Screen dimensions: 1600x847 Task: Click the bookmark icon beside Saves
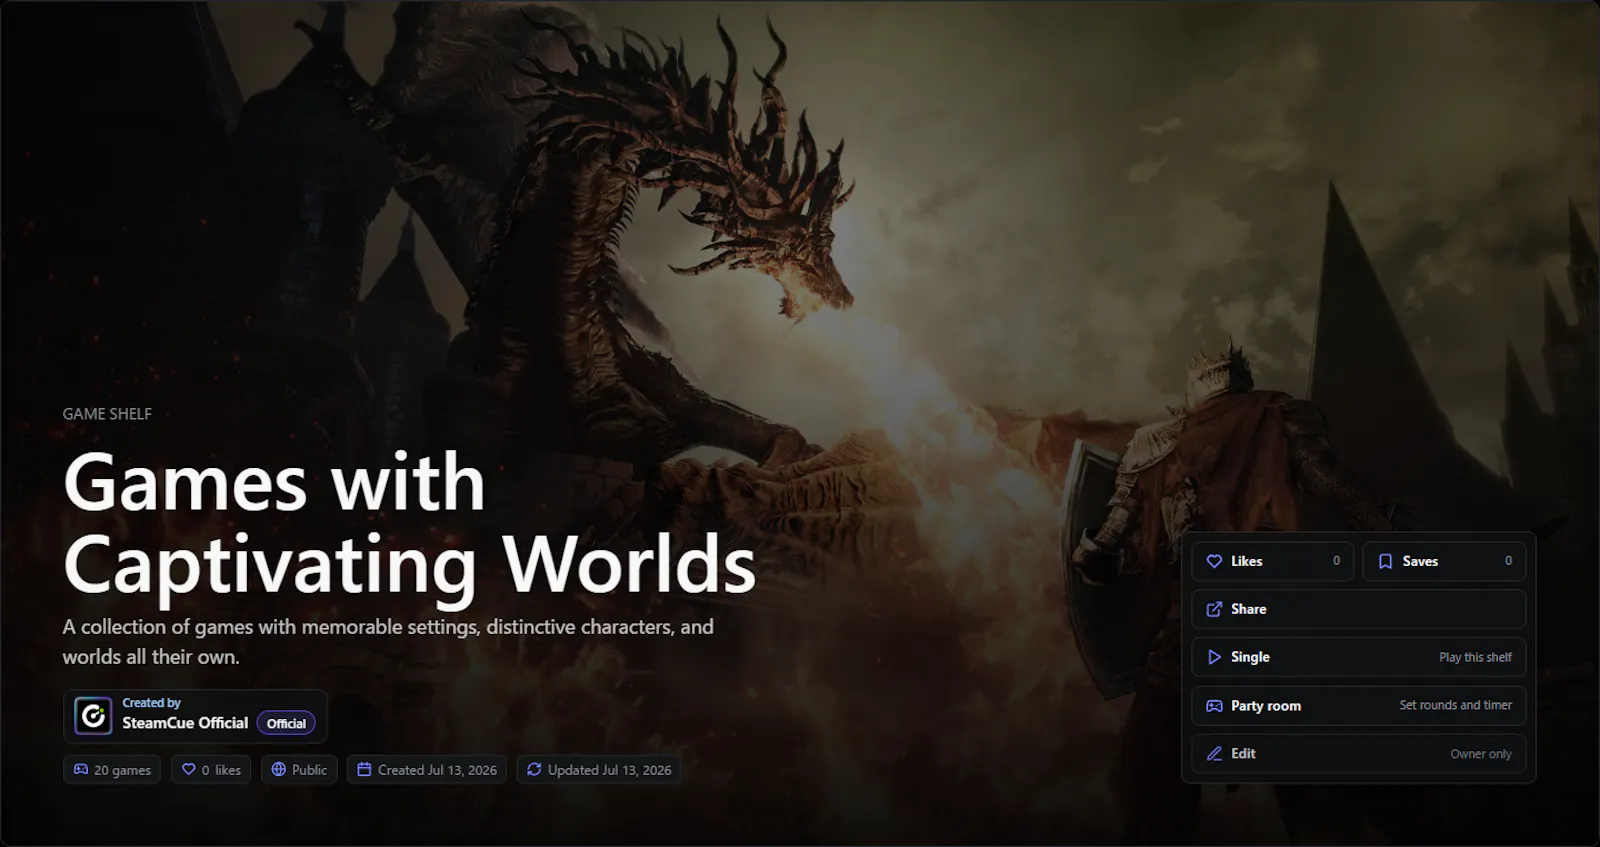tap(1385, 561)
